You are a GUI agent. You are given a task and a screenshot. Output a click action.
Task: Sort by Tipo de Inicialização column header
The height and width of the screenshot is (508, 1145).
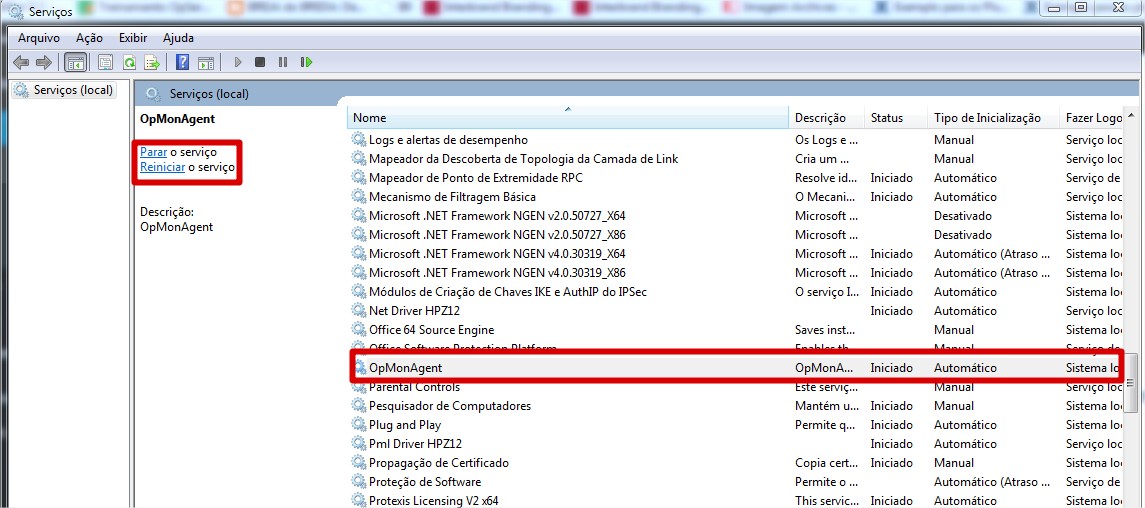point(987,118)
